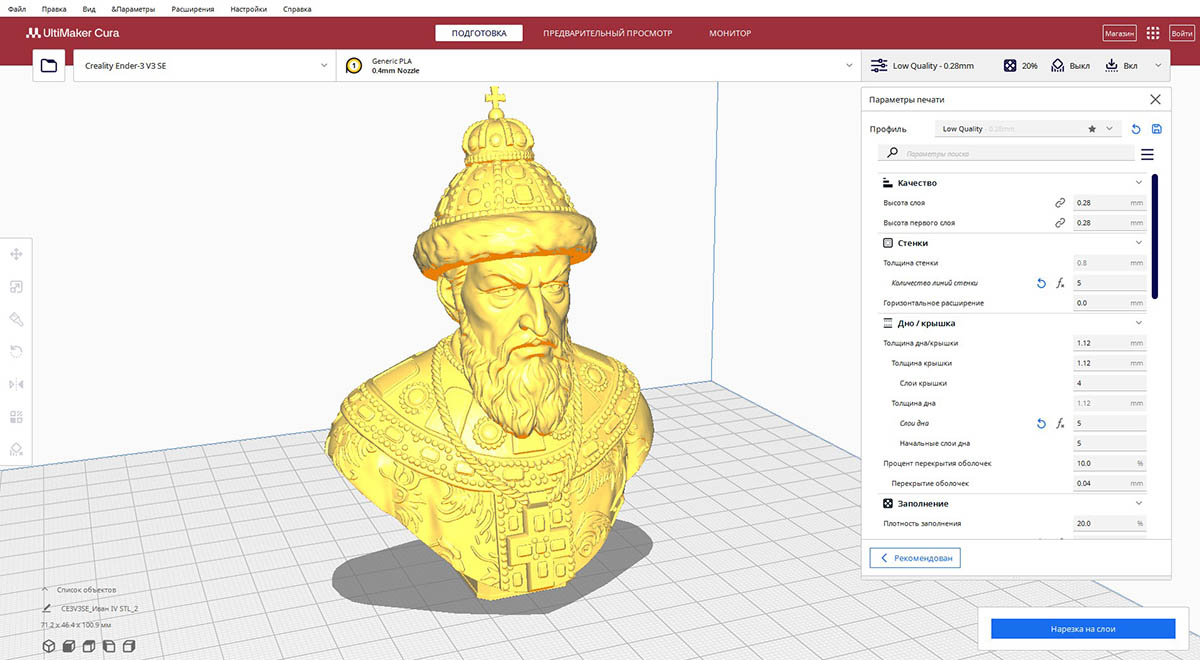Save profile with floppy disk icon
This screenshot has height=660, width=1200.
(x=1157, y=129)
